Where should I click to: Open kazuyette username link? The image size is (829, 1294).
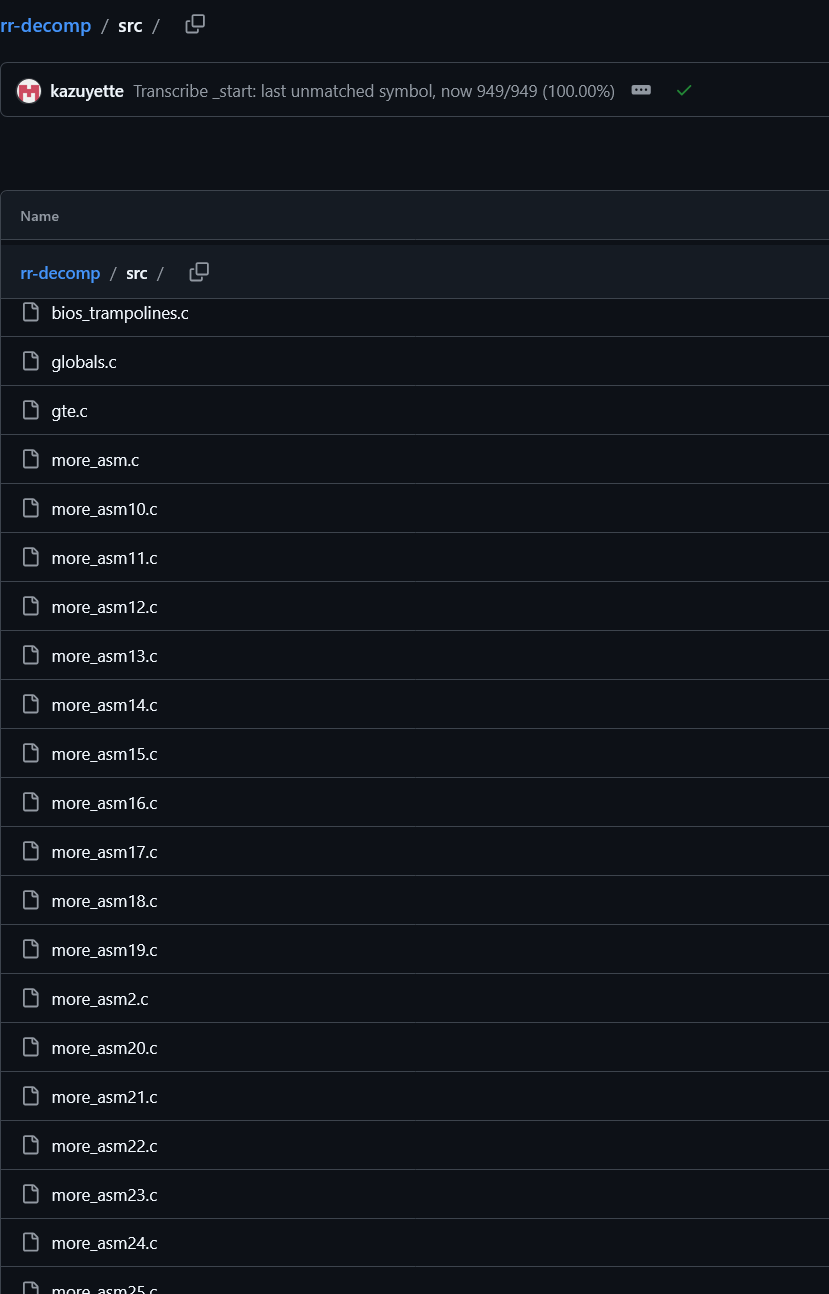87,91
